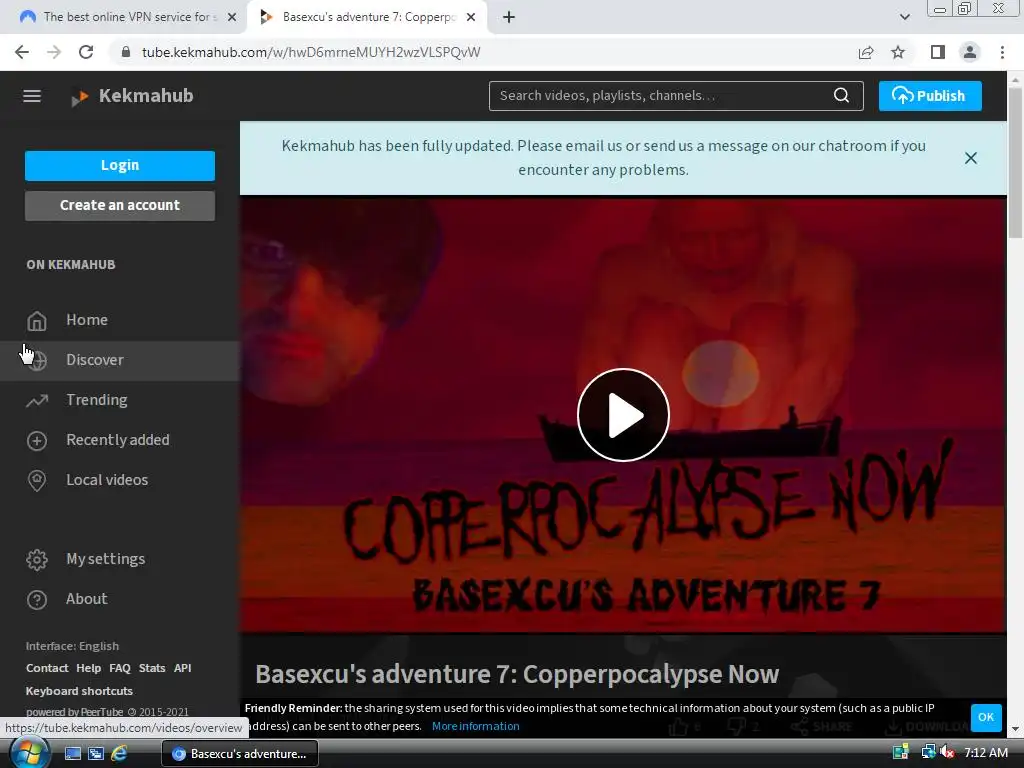Click the page vertical scrollbar
Image resolution: width=1024 pixels, height=768 pixels.
tap(1015, 163)
